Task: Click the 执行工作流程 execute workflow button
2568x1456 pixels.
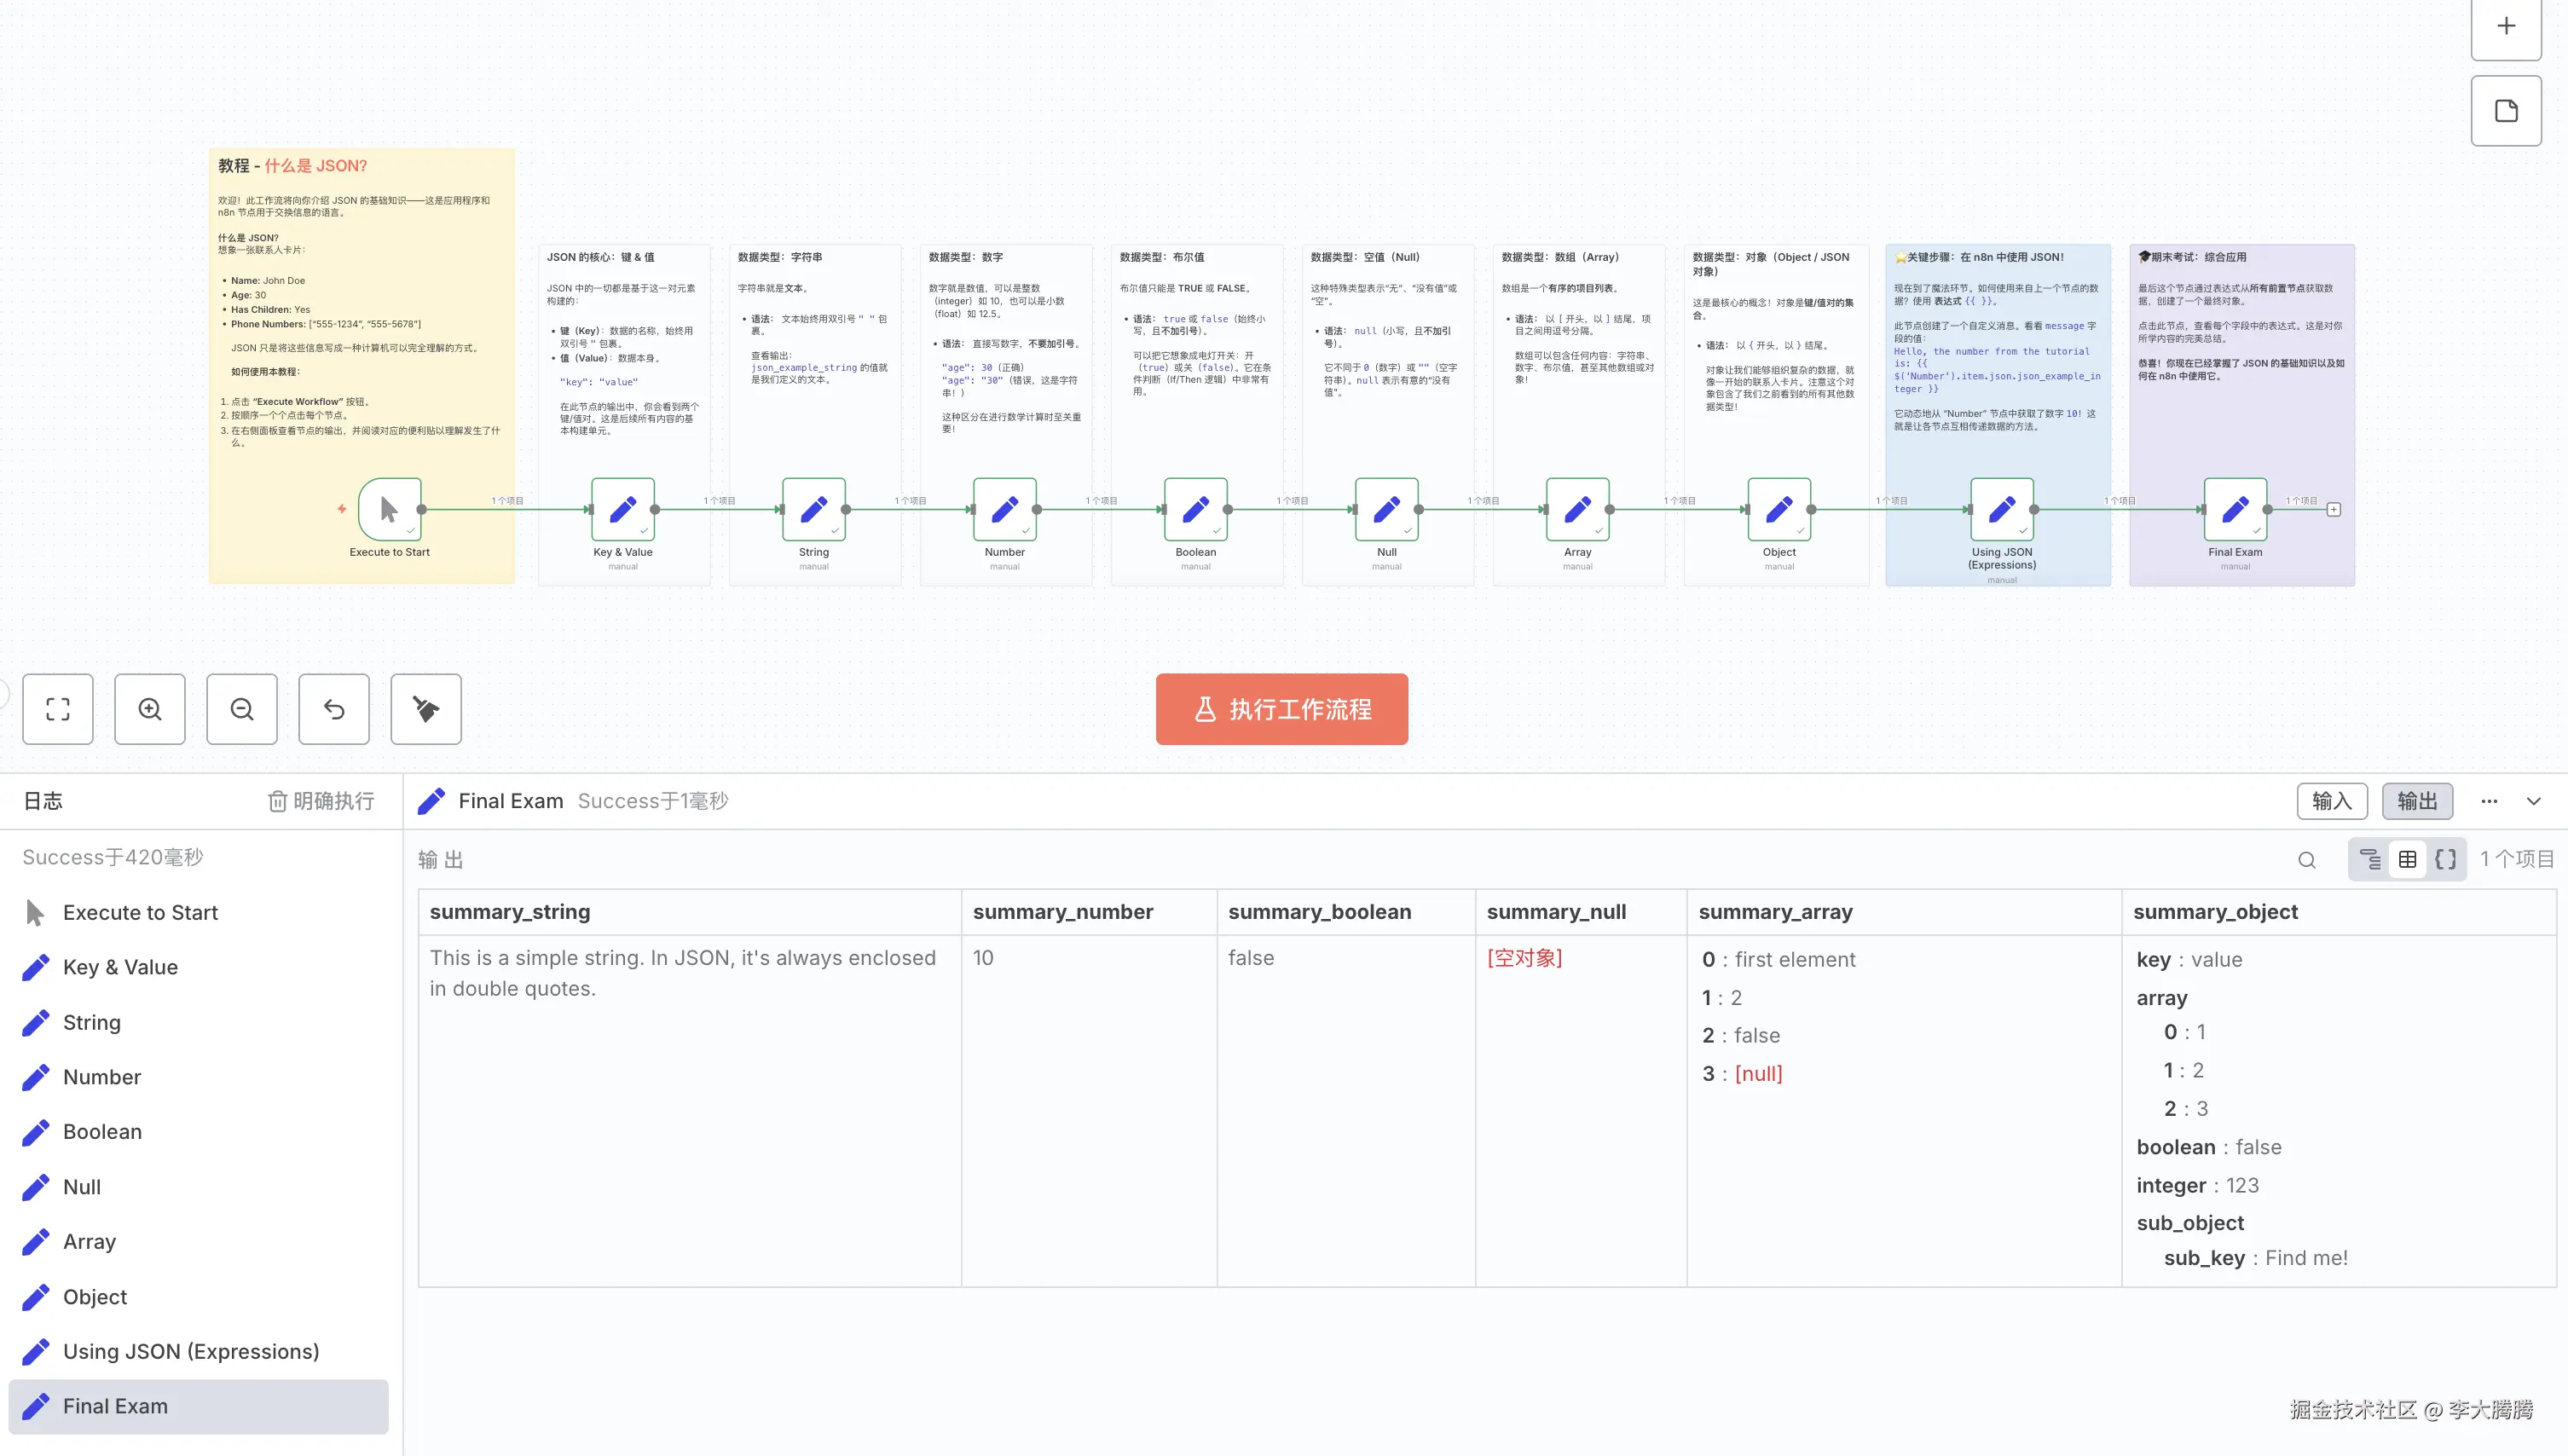Action: point(1282,709)
